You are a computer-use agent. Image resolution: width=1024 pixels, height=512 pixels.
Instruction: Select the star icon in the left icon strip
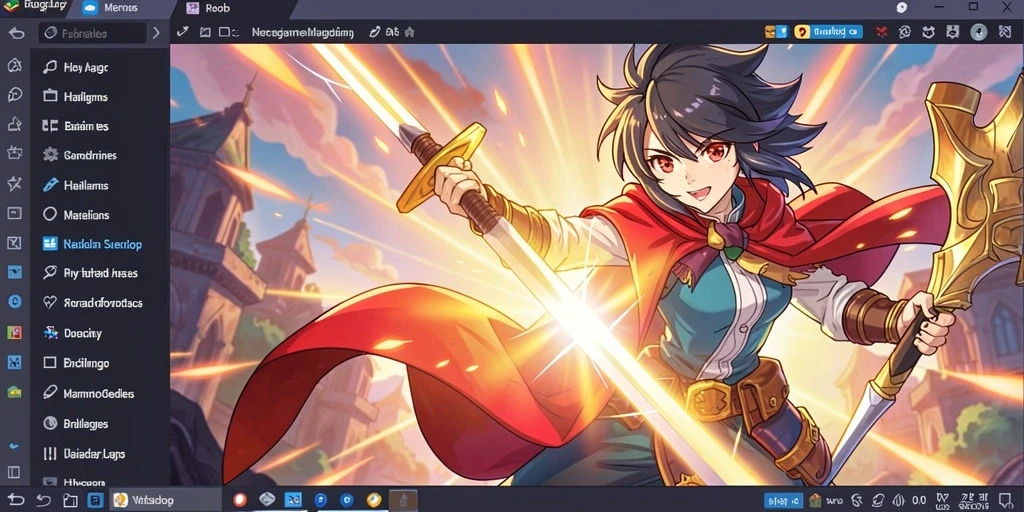(14, 183)
